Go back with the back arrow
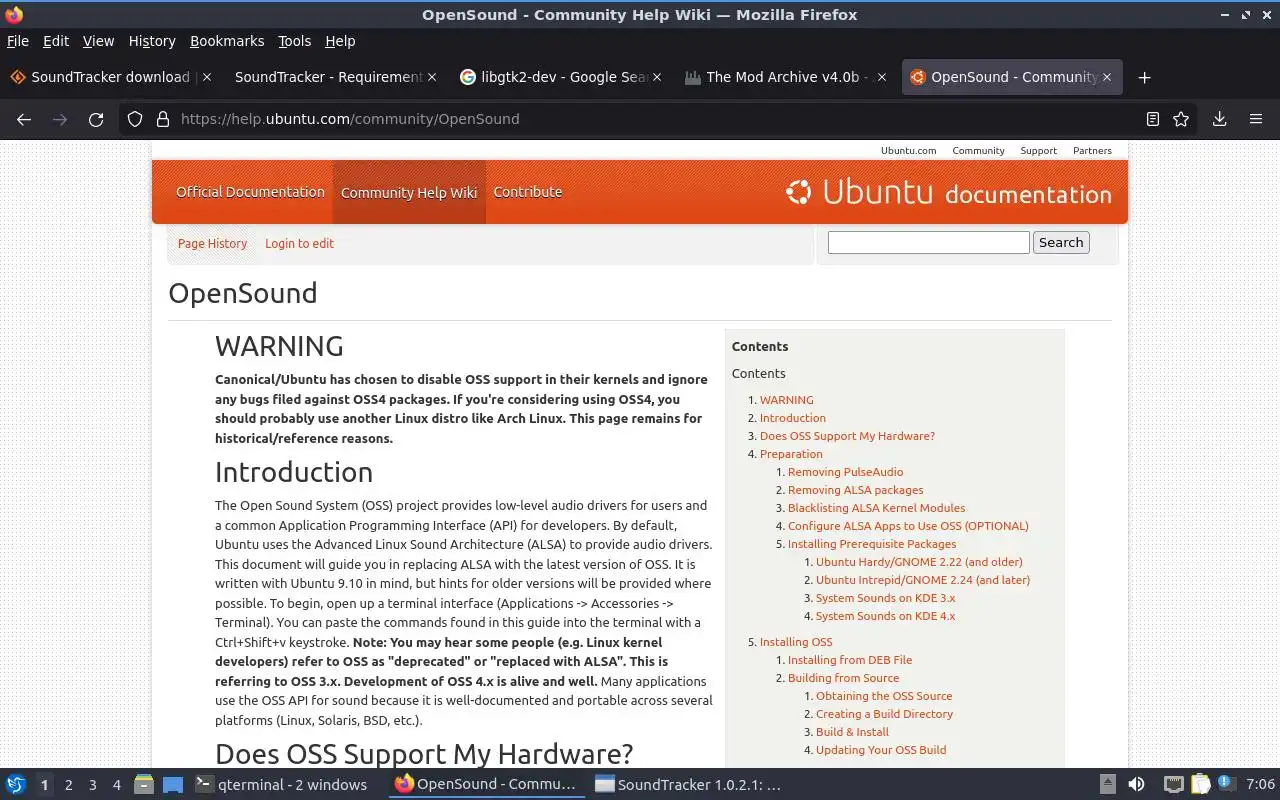The height and width of the screenshot is (800, 1280). 24,119
